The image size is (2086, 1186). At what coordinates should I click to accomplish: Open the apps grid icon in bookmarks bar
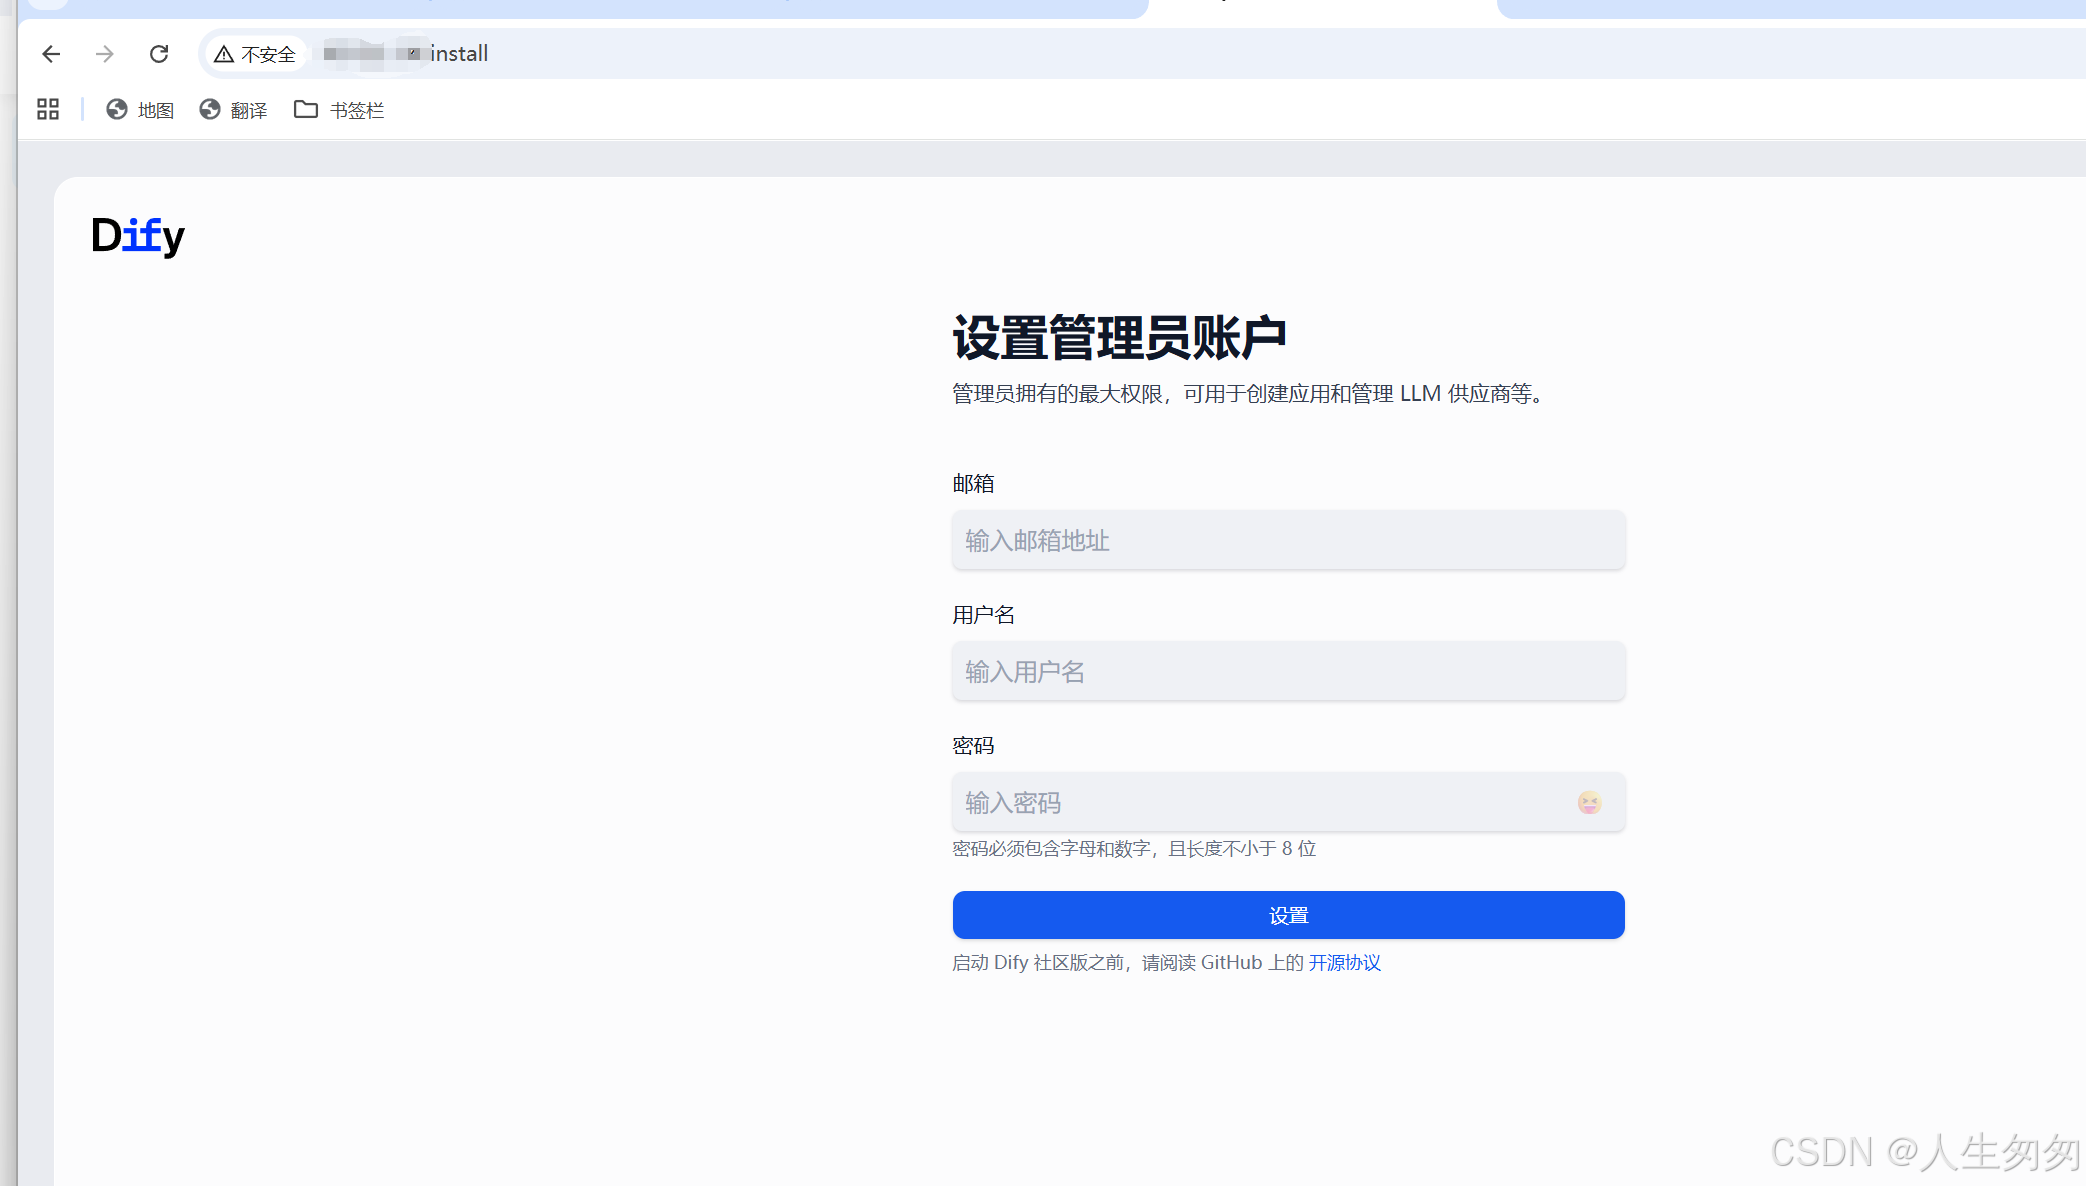(x=48, y=109)
